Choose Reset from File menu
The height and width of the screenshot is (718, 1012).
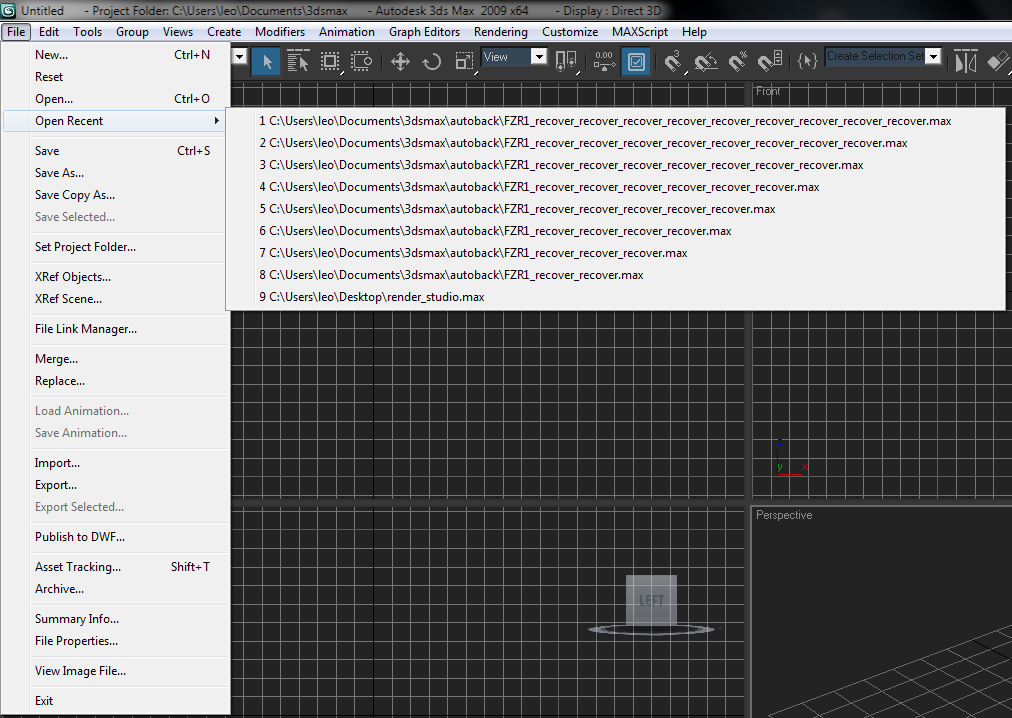(x=116, y=77)
